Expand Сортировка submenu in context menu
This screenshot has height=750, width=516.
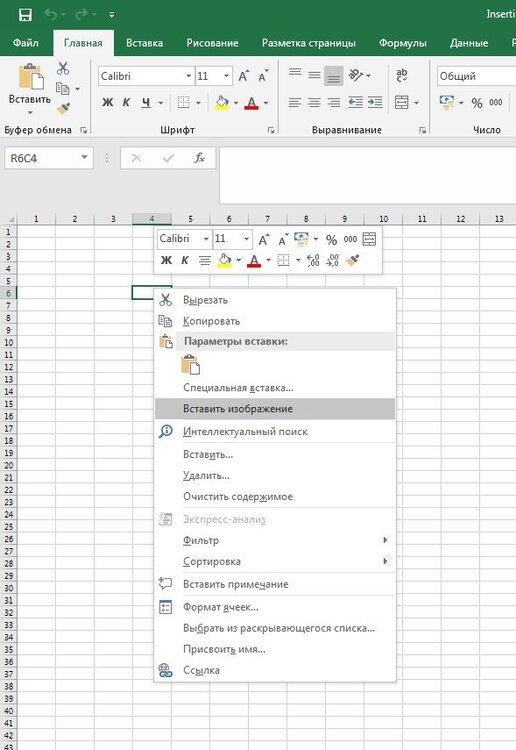pyautogui.click(x=275, y=561)
